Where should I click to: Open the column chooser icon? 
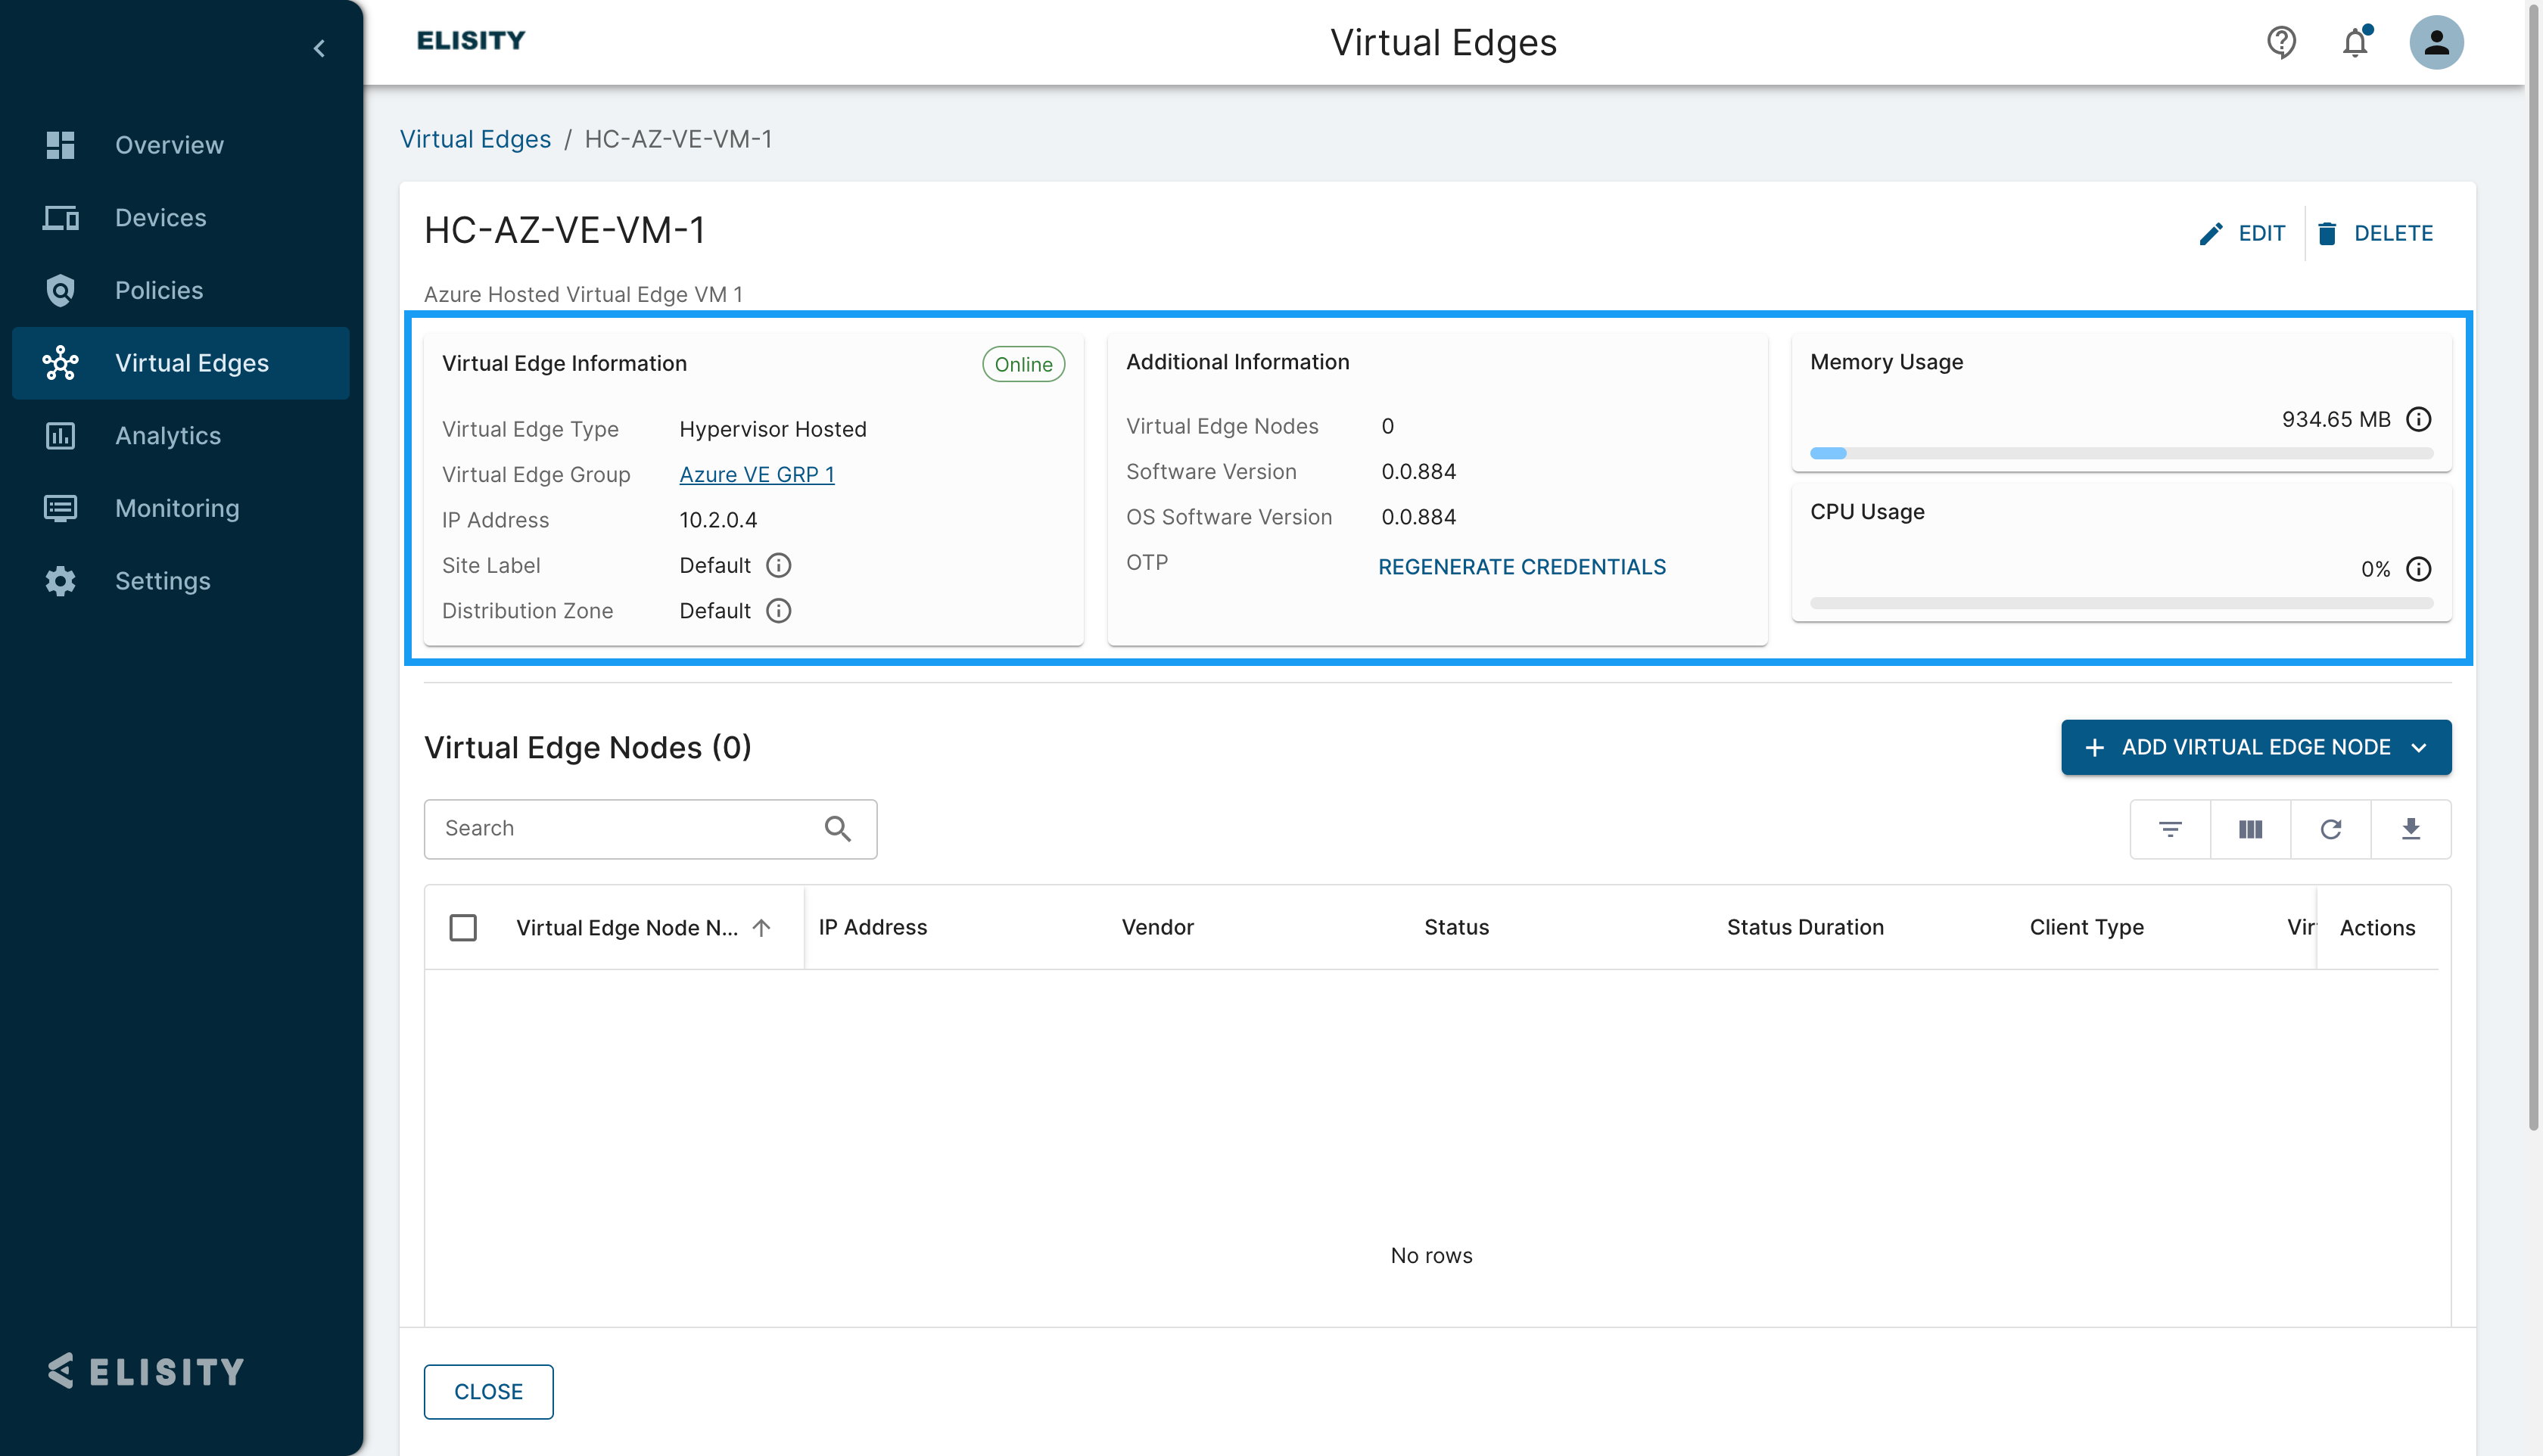click(2250, 829)
